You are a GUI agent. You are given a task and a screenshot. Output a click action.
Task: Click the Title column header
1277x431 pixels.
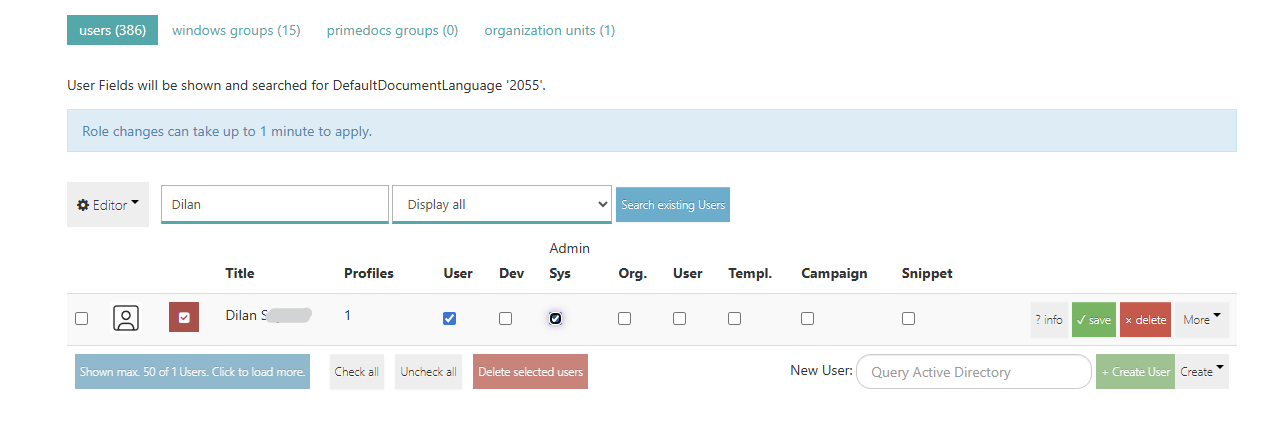coord(240,273)
